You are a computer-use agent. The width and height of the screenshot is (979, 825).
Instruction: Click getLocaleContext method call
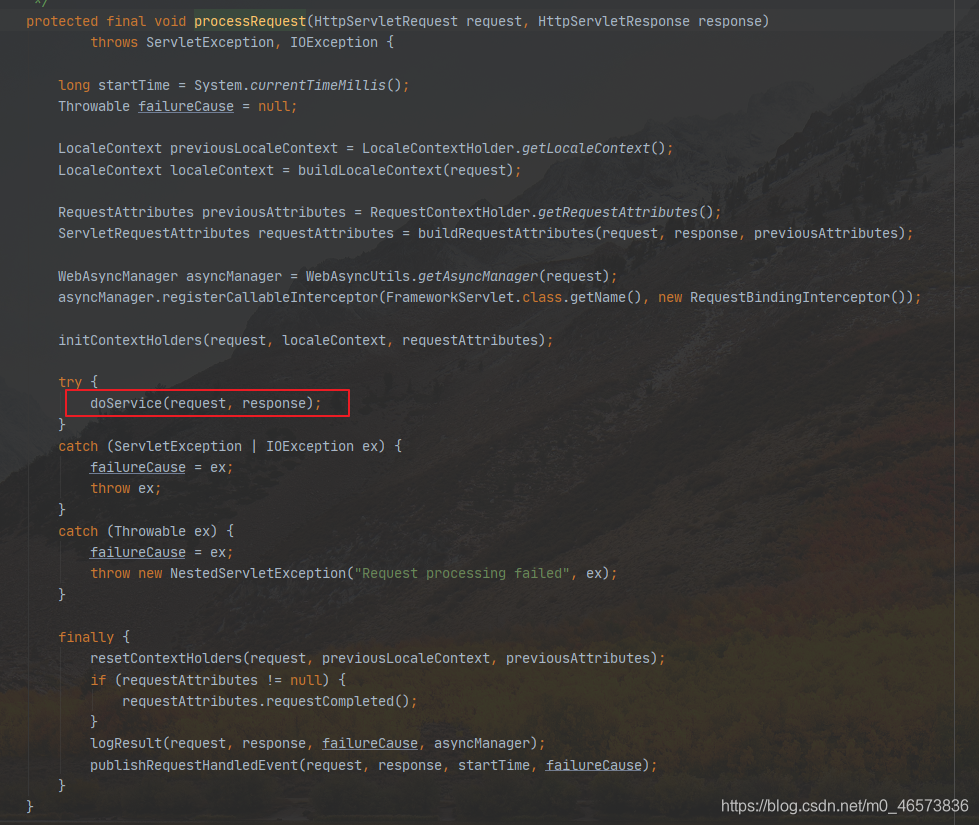pos(586,149)
